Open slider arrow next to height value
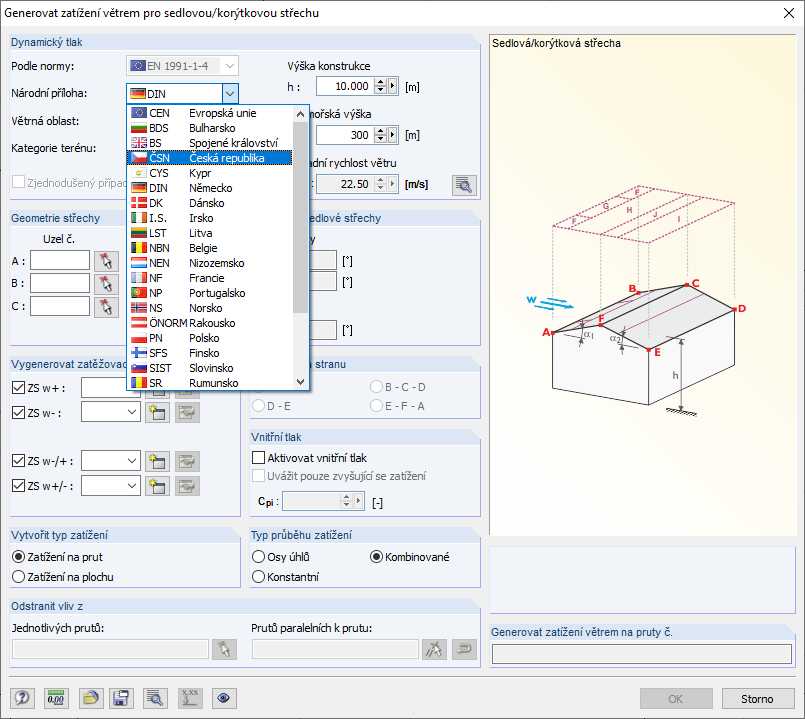Image resolution: width=805 pixels, height=719 pixels. pos(393,86)
